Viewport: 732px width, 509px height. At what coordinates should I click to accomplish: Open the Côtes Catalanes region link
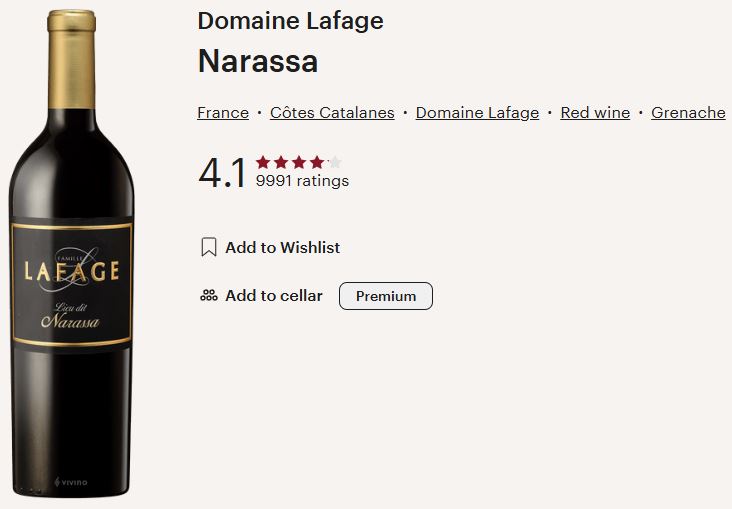coord(332,113)
